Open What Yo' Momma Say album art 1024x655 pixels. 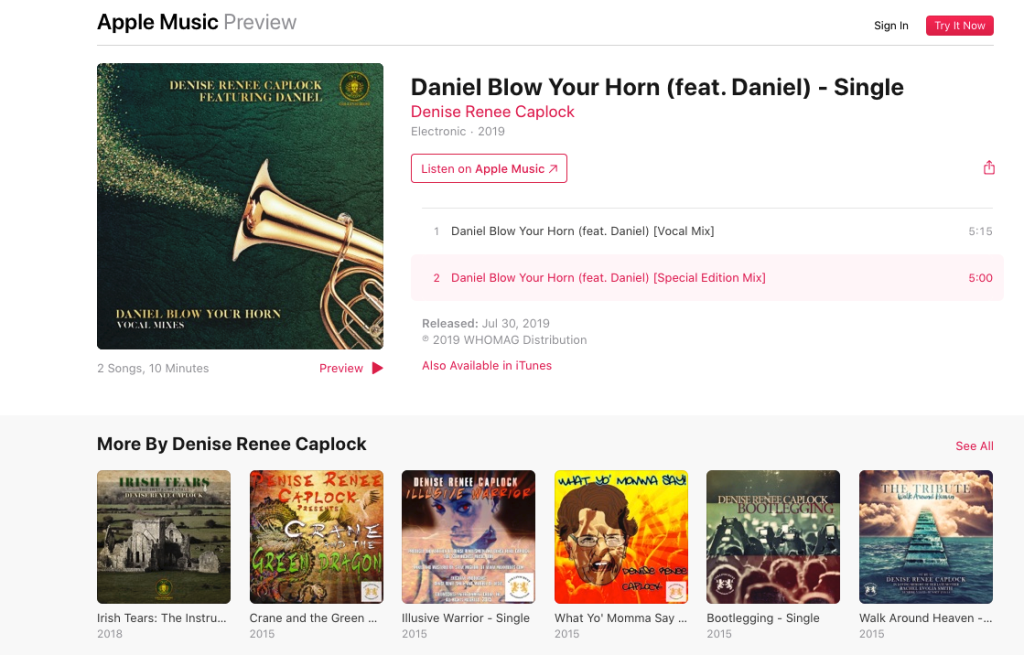(x=621, y=537)
